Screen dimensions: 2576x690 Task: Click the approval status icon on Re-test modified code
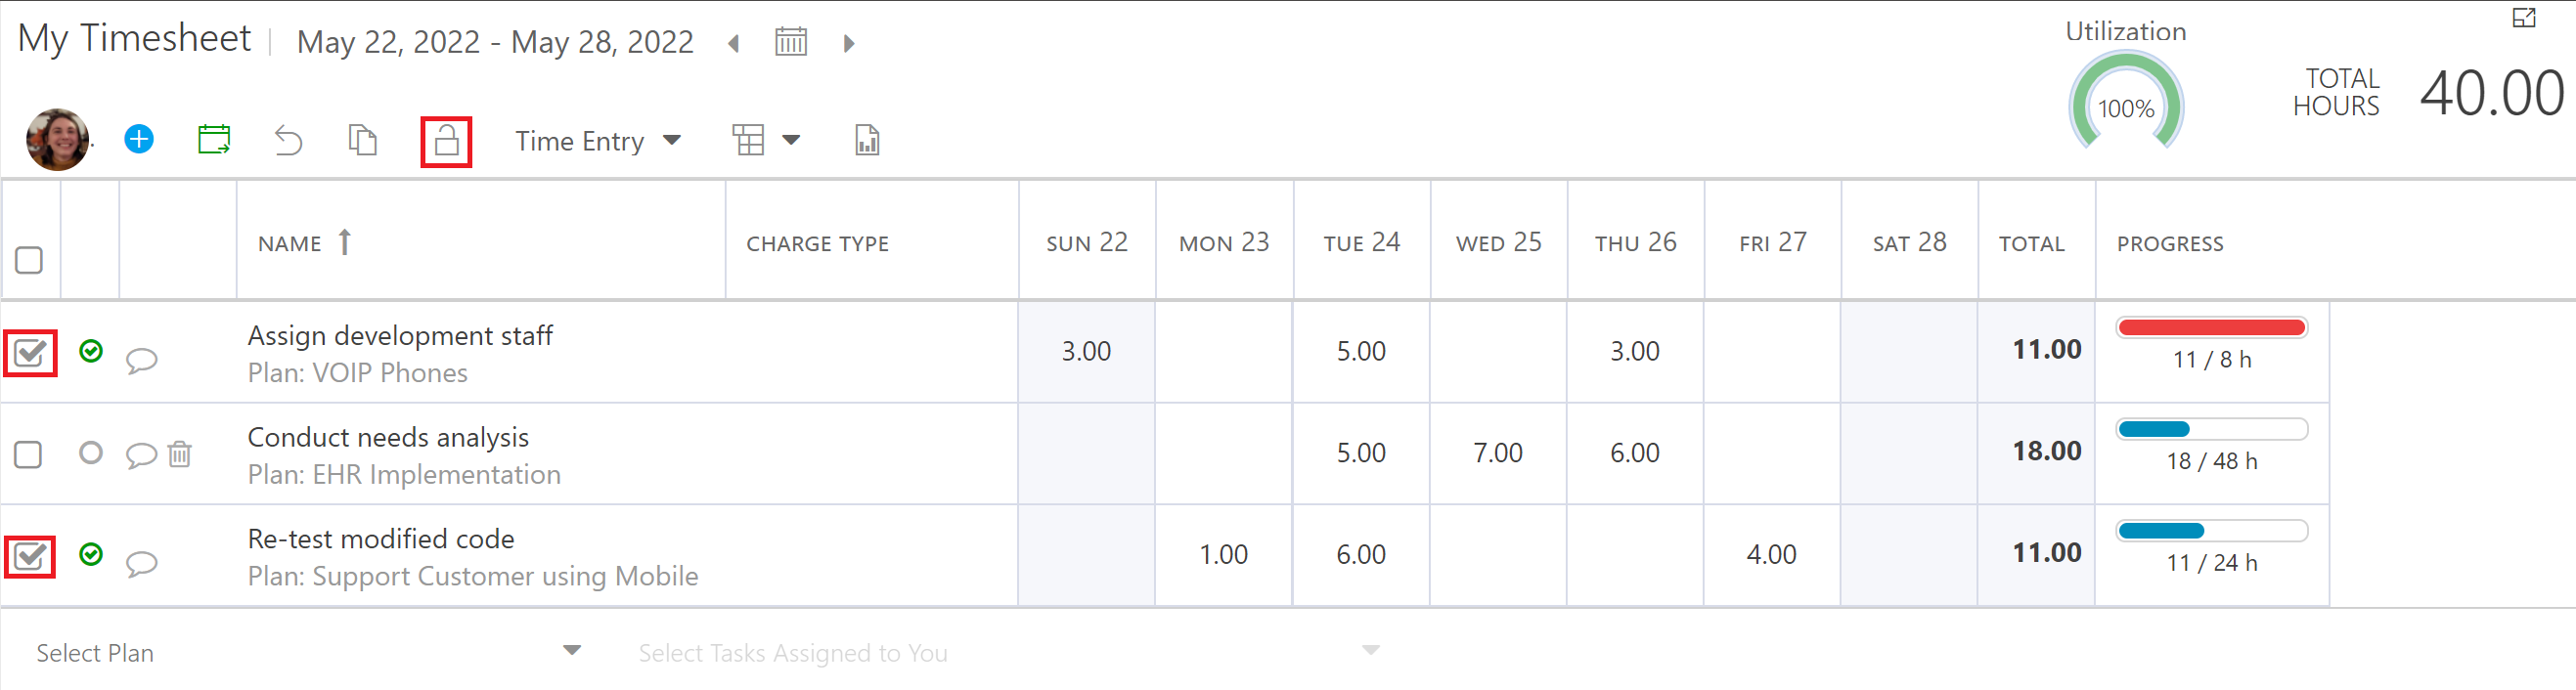90,555
